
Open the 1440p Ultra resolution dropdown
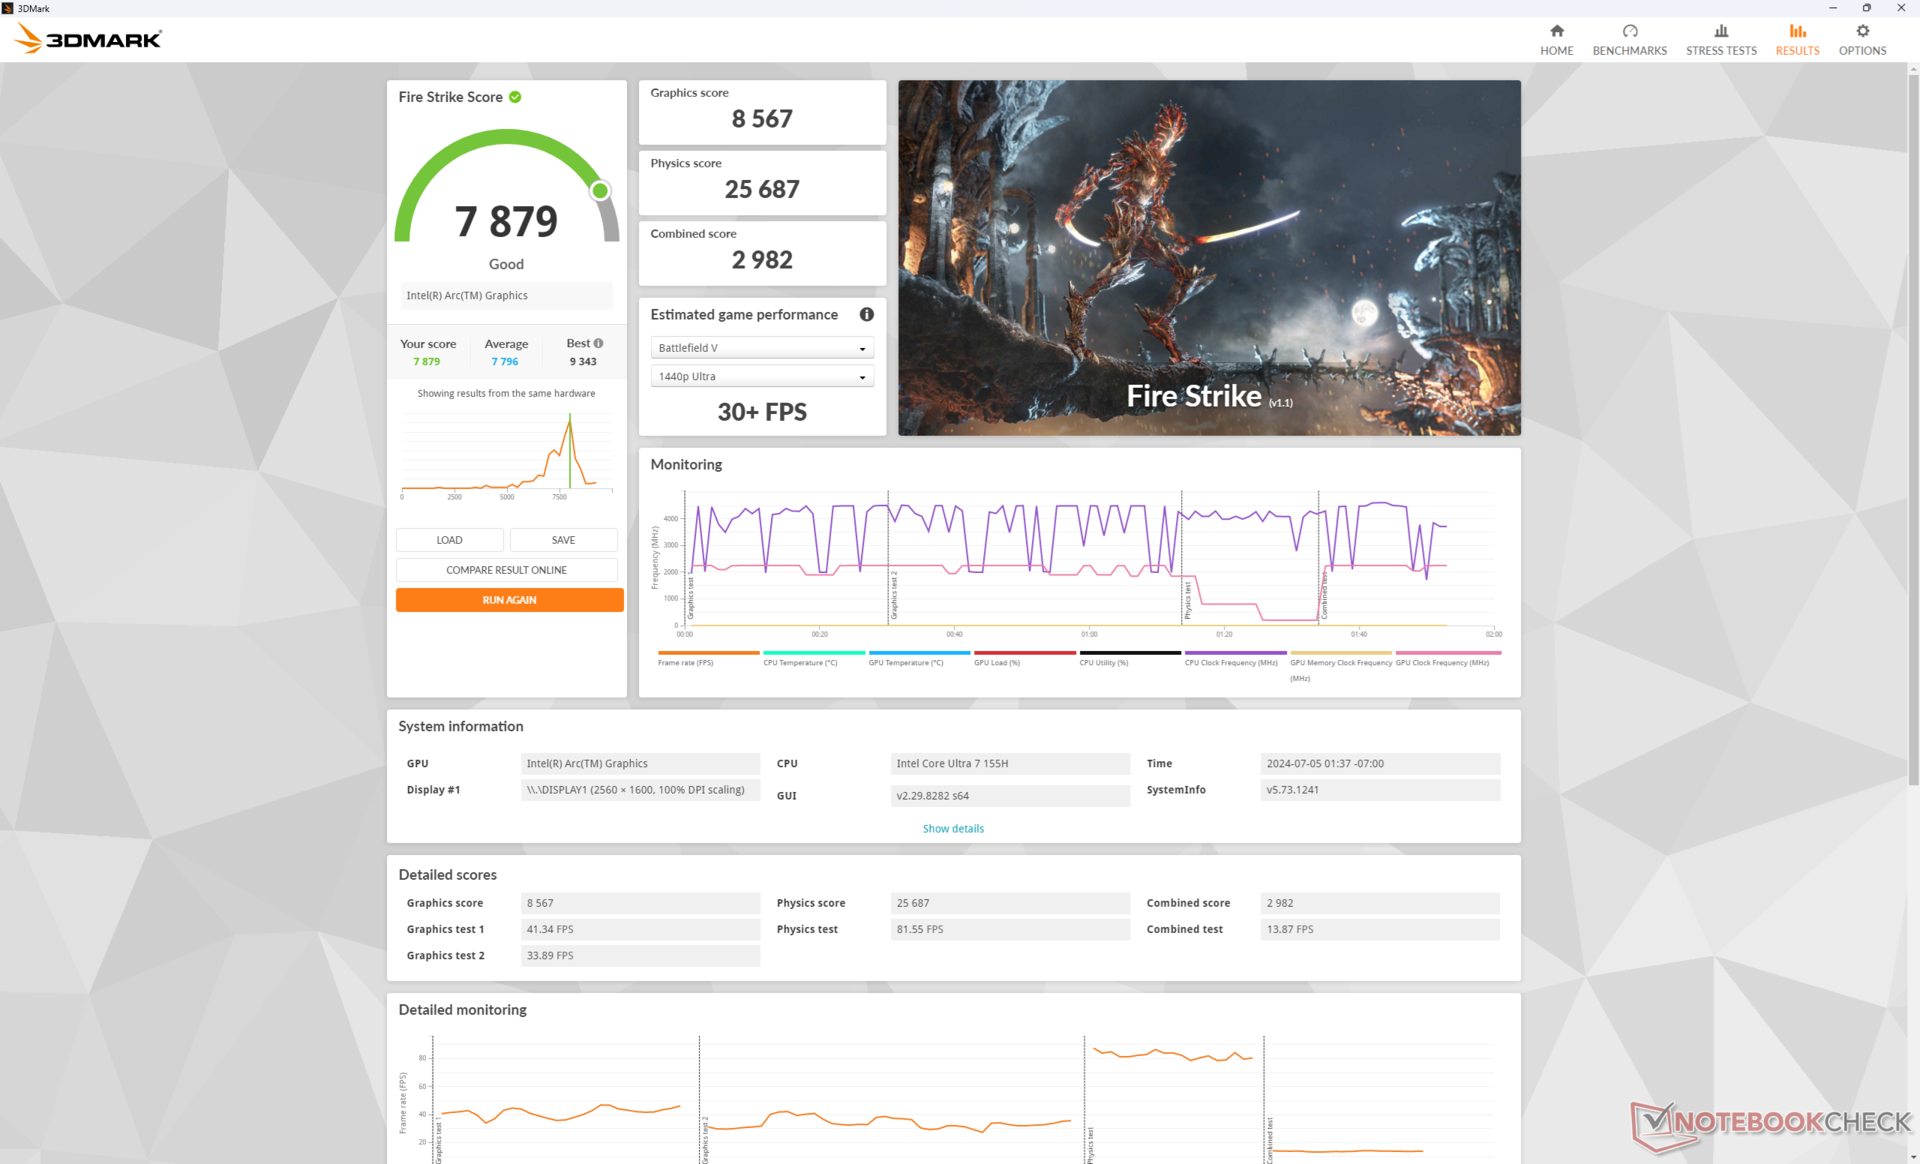point(761,376)
